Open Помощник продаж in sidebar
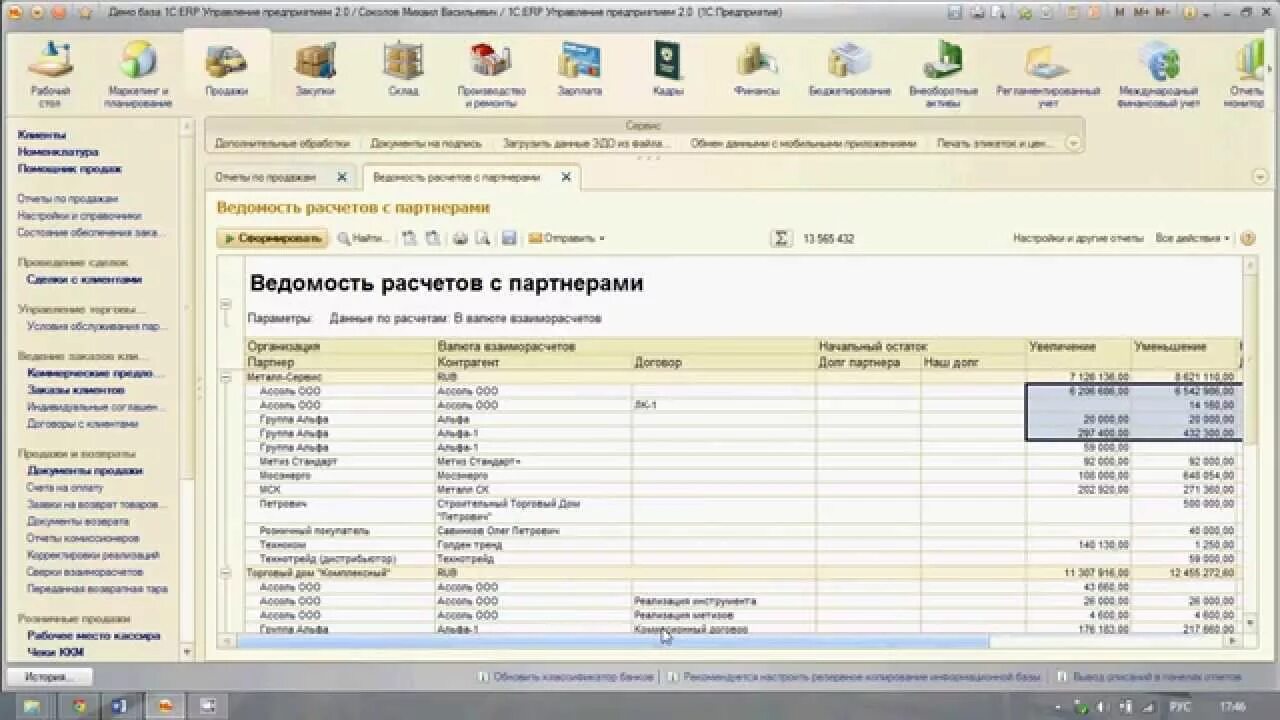The width and height of the screenshot is (1280, 720). tap(69, 168)
